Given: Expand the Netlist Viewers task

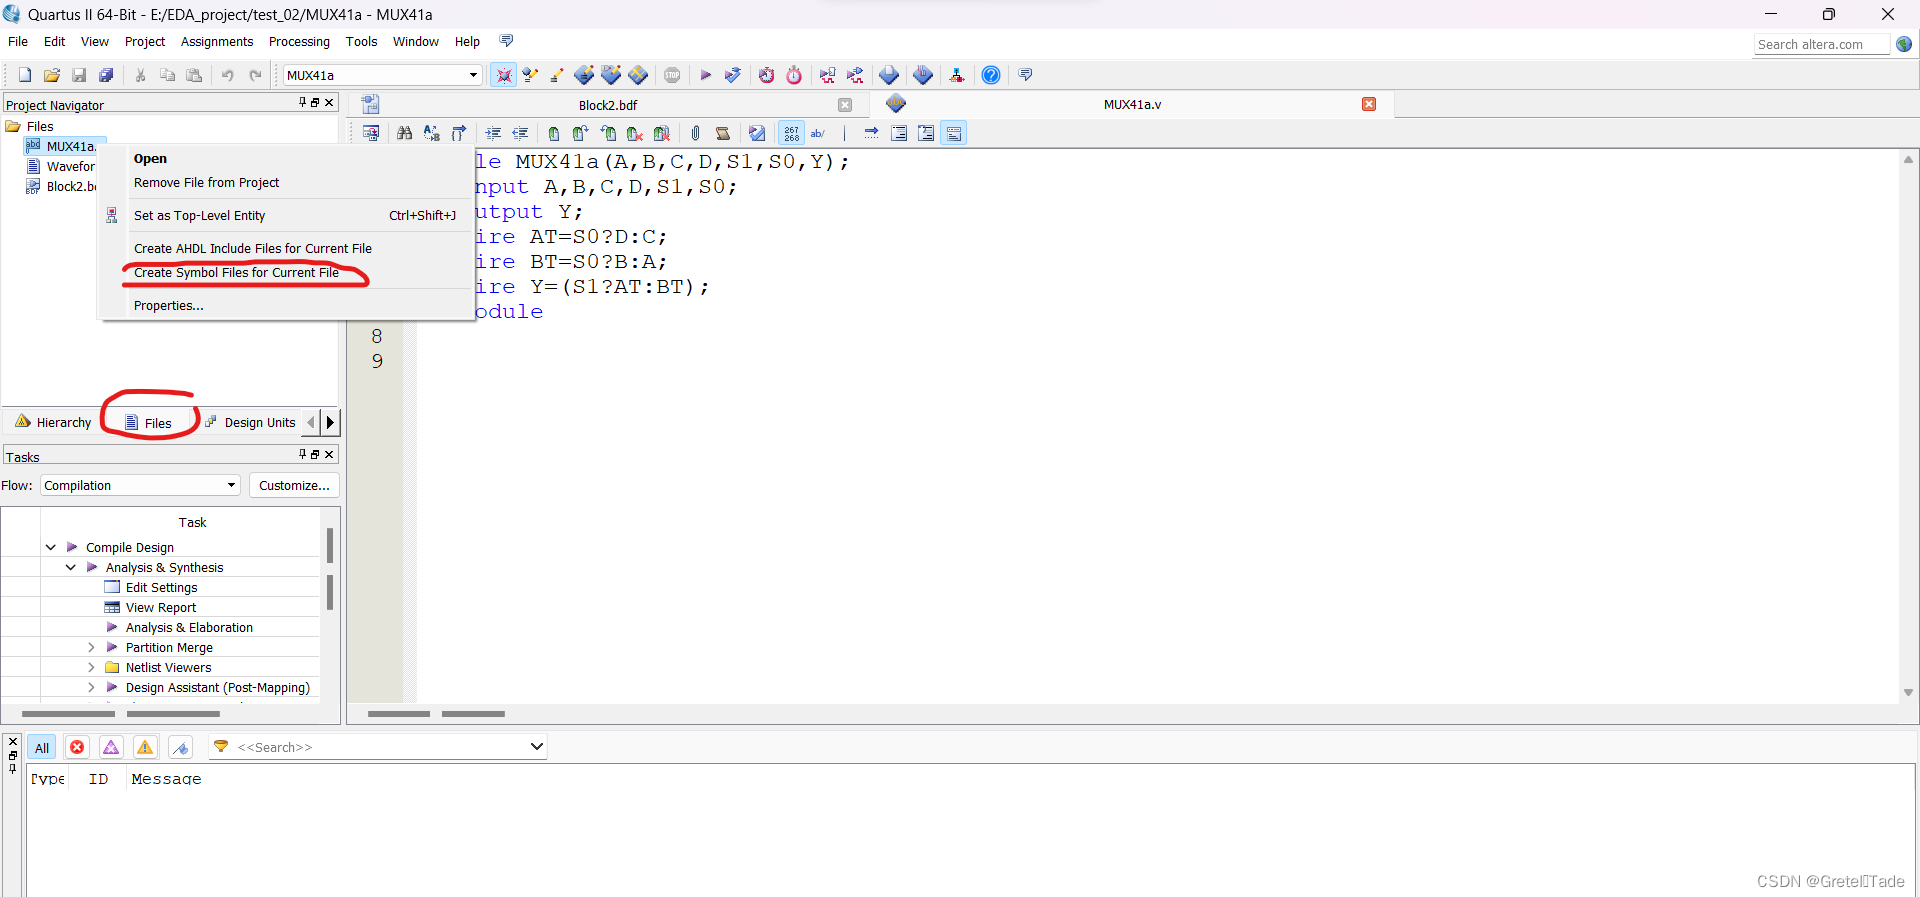Looking at the screenshot, I should coord(91,667).
